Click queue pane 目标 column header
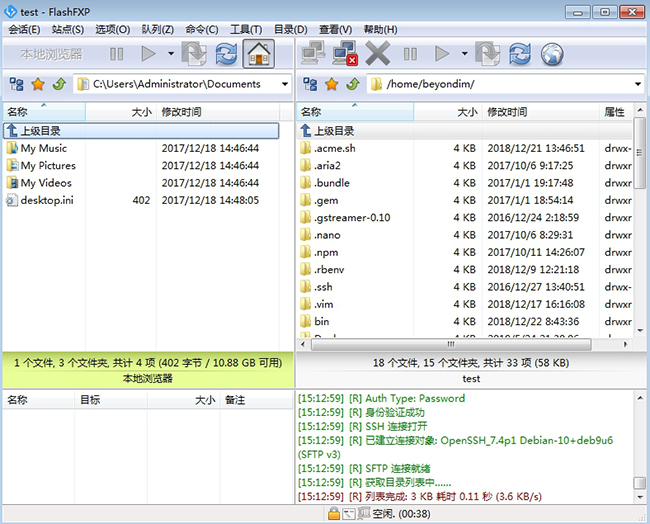The height and width of the screenshot is (524, 650). tap(111, 400)
